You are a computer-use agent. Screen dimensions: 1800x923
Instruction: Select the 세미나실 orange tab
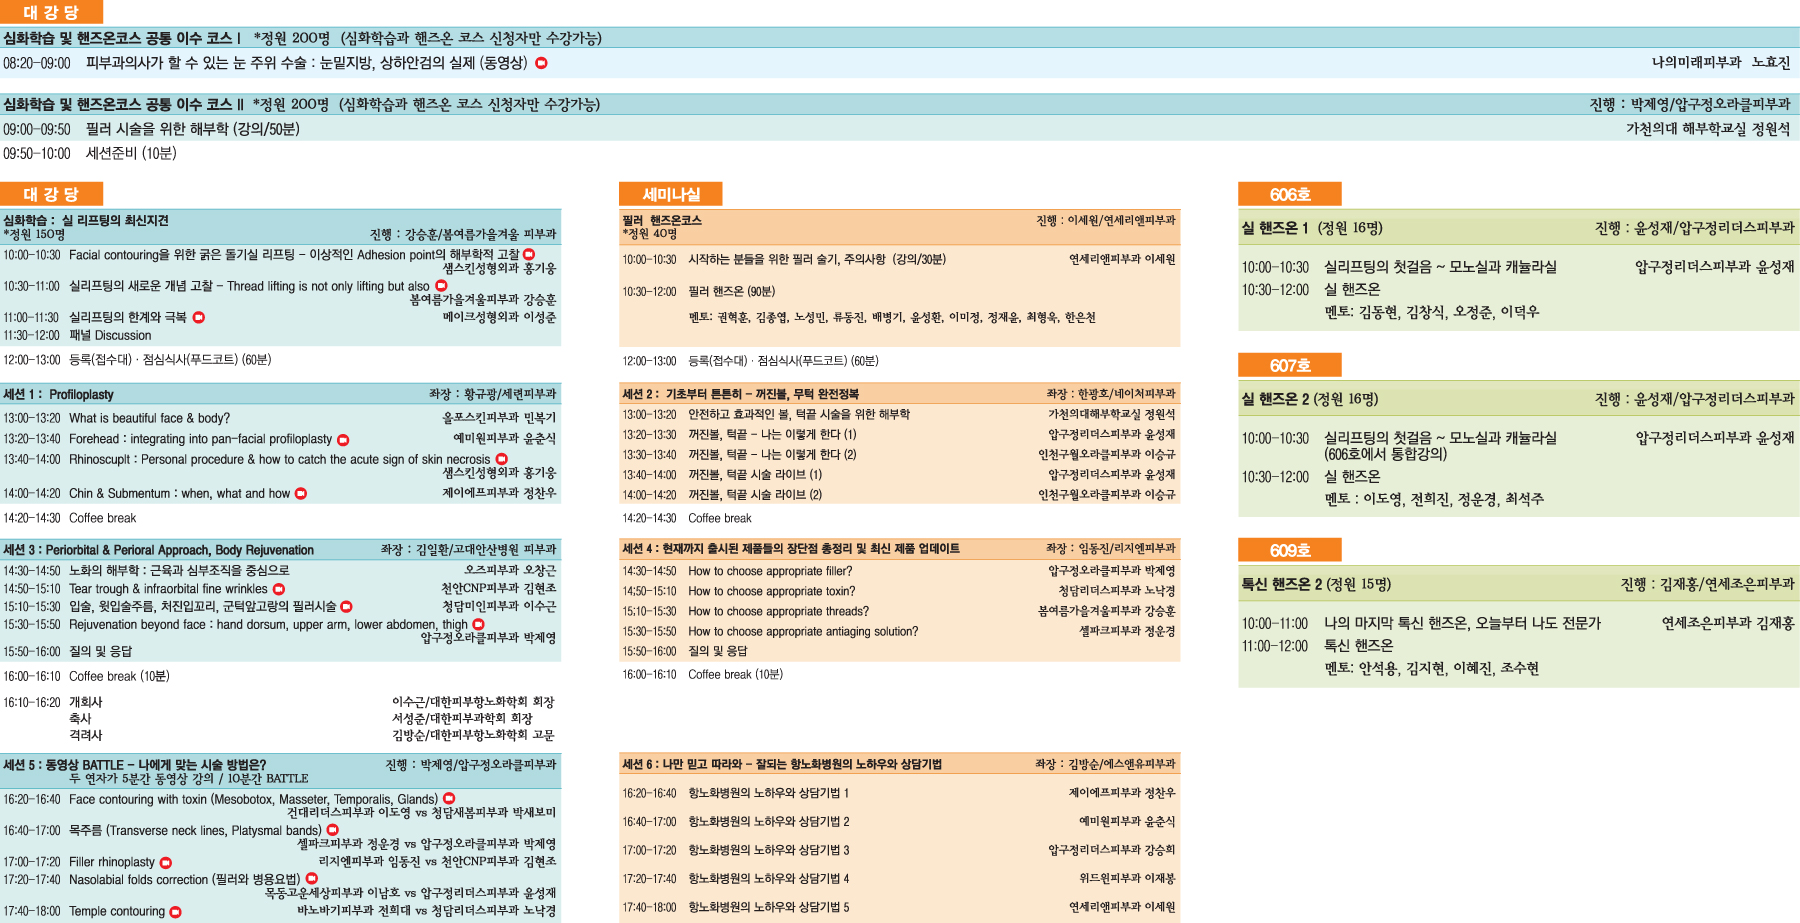point(670,194)
